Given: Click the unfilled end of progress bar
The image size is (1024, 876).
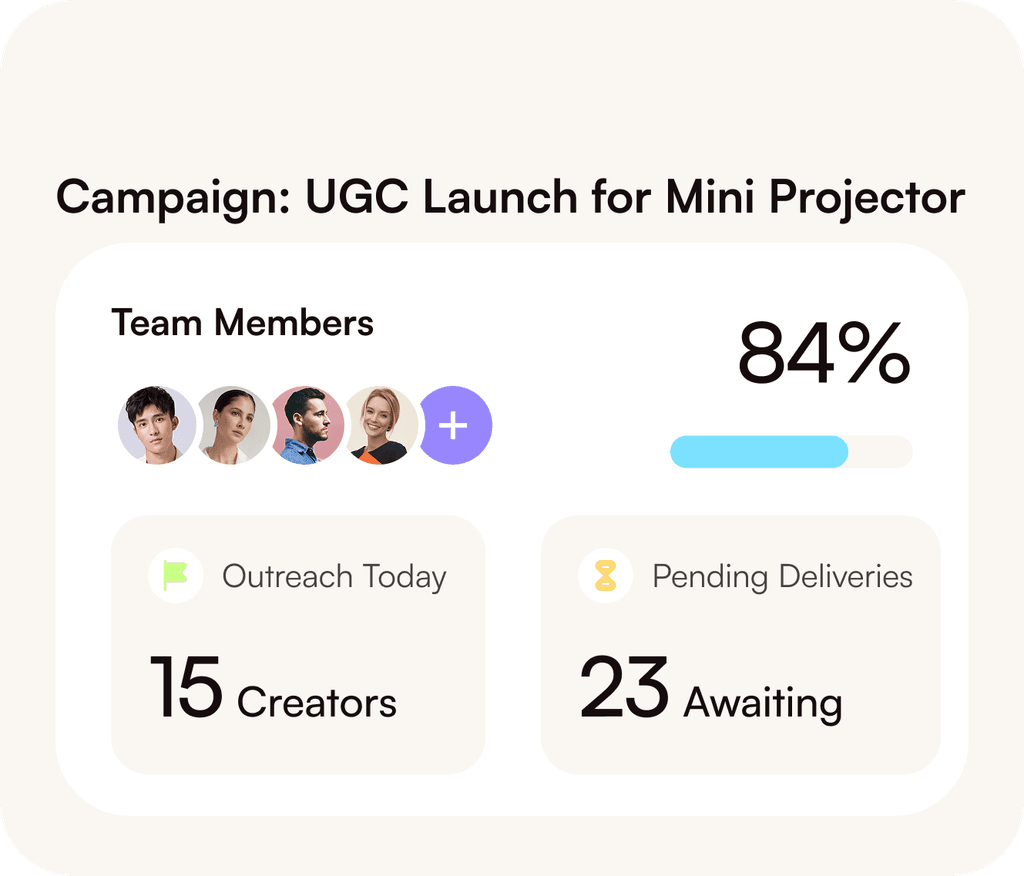Looking at the screenshot, I should point(882,452).
